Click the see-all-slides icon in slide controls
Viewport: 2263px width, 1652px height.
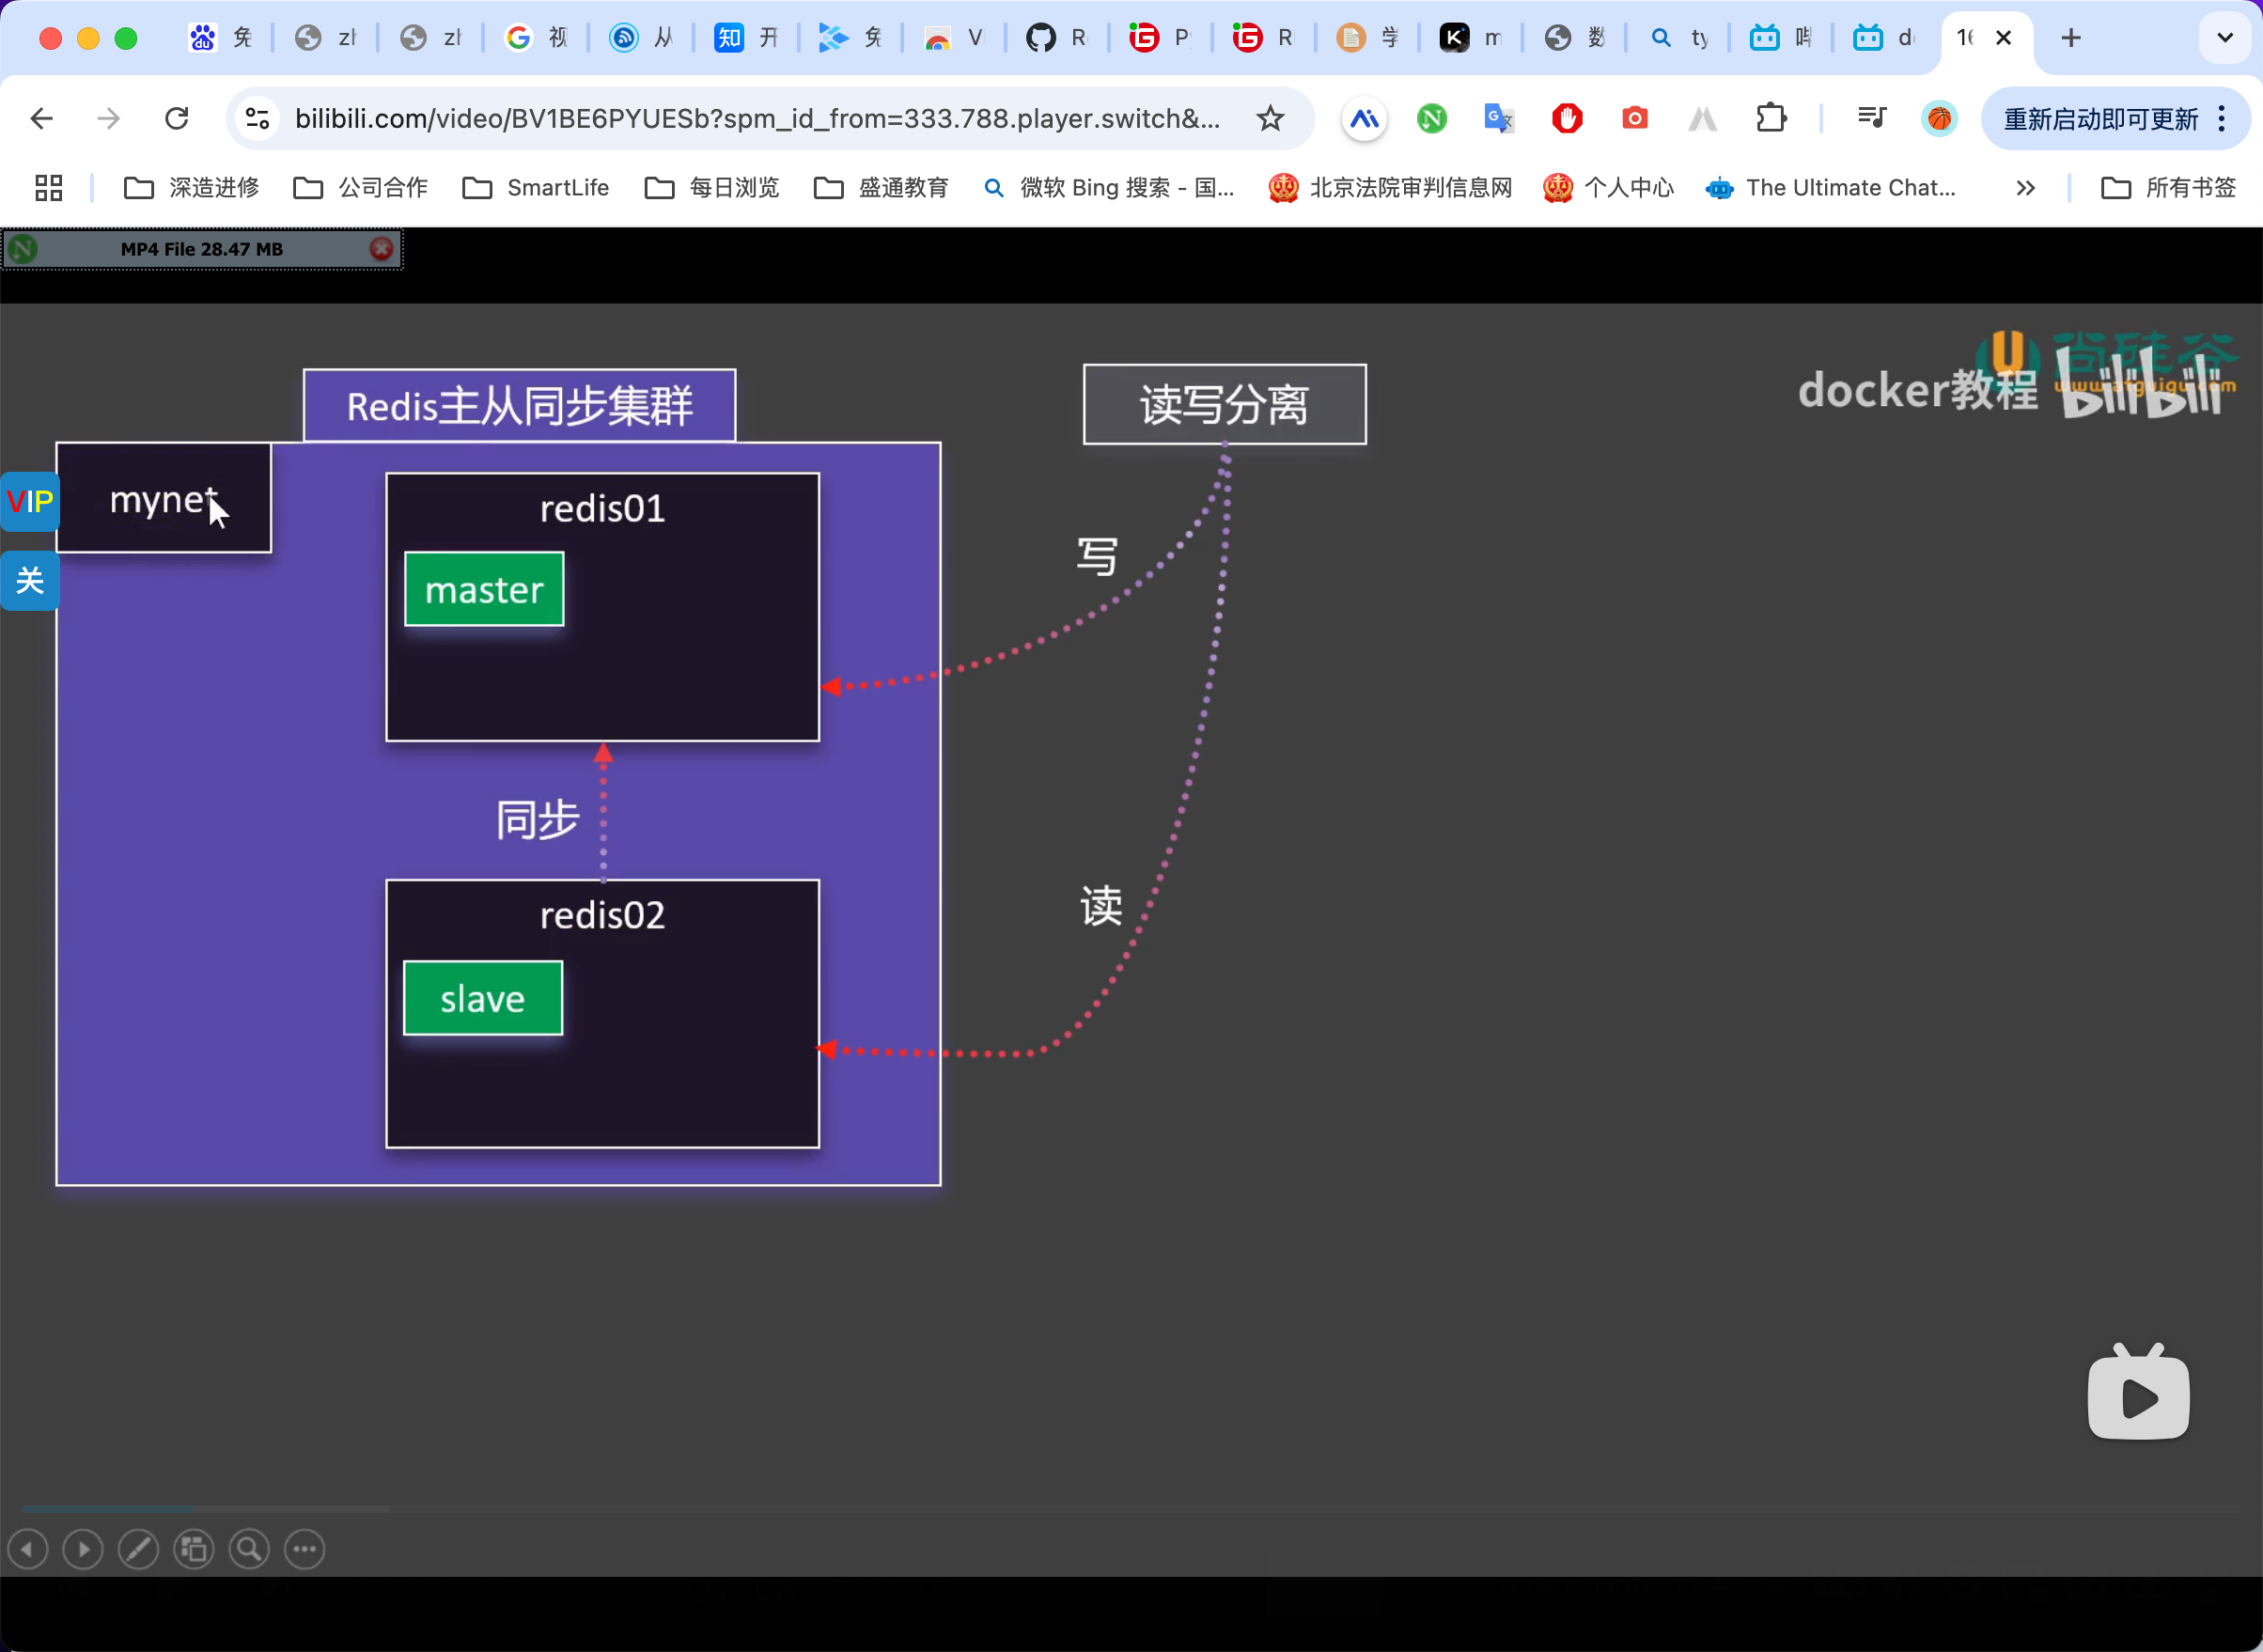(194, 1550)
